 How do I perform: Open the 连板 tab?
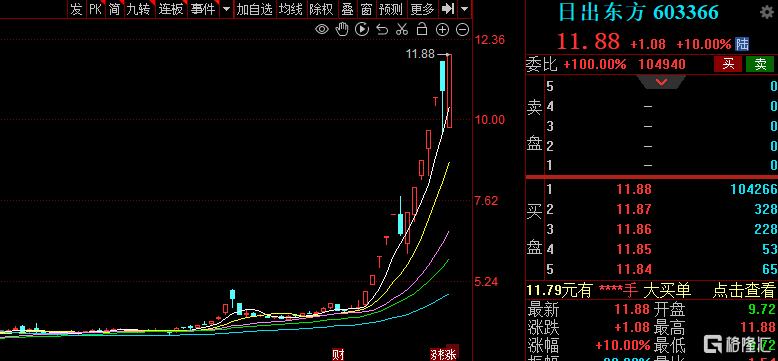[x=170, y=9]
